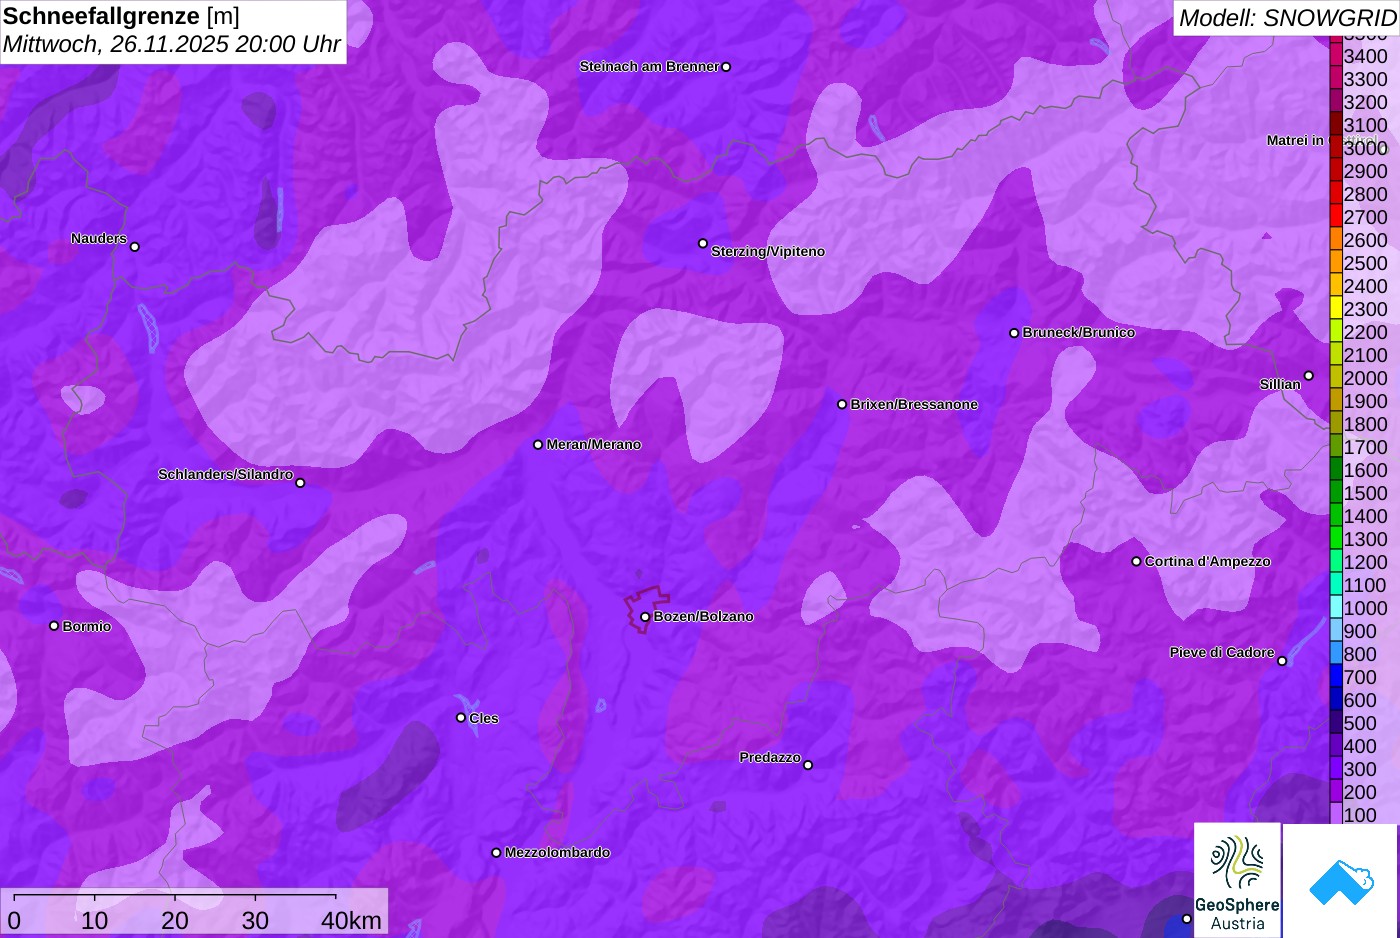Click the Sillian marker dot
1400x938 pixels.
[x=1309, y=376]
